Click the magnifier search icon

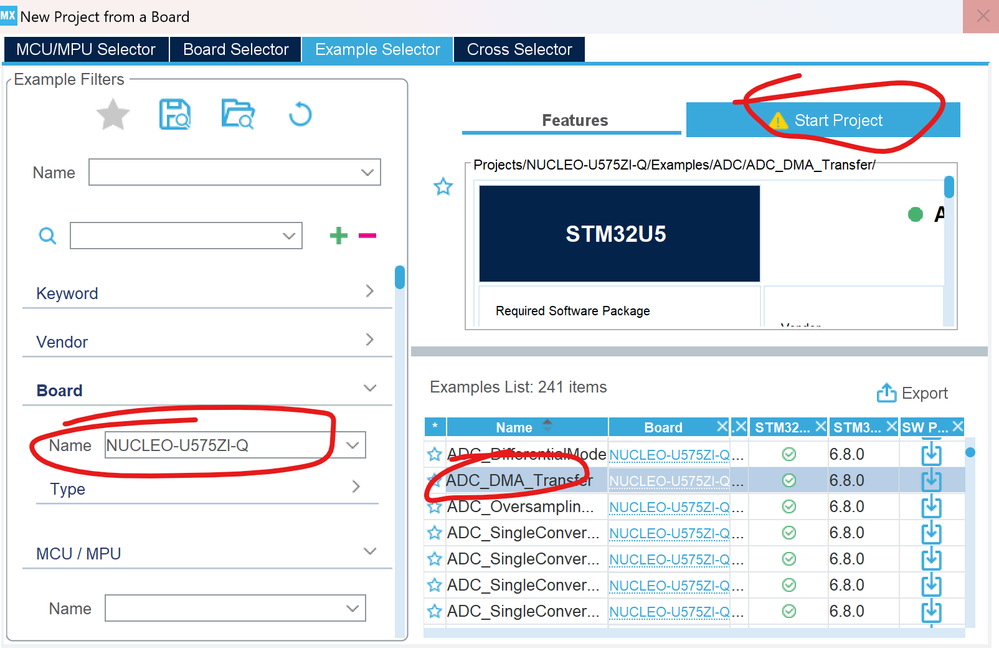(x=47, y=236)
